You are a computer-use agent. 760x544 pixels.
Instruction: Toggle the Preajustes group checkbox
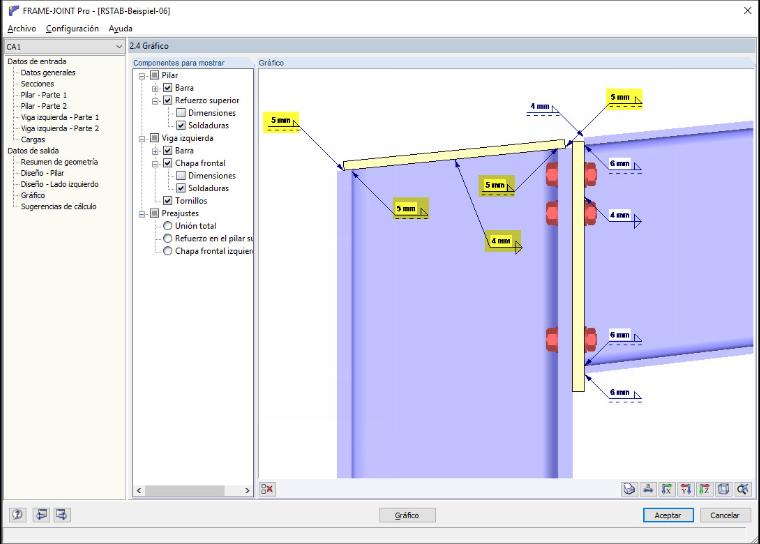(155, 213)
